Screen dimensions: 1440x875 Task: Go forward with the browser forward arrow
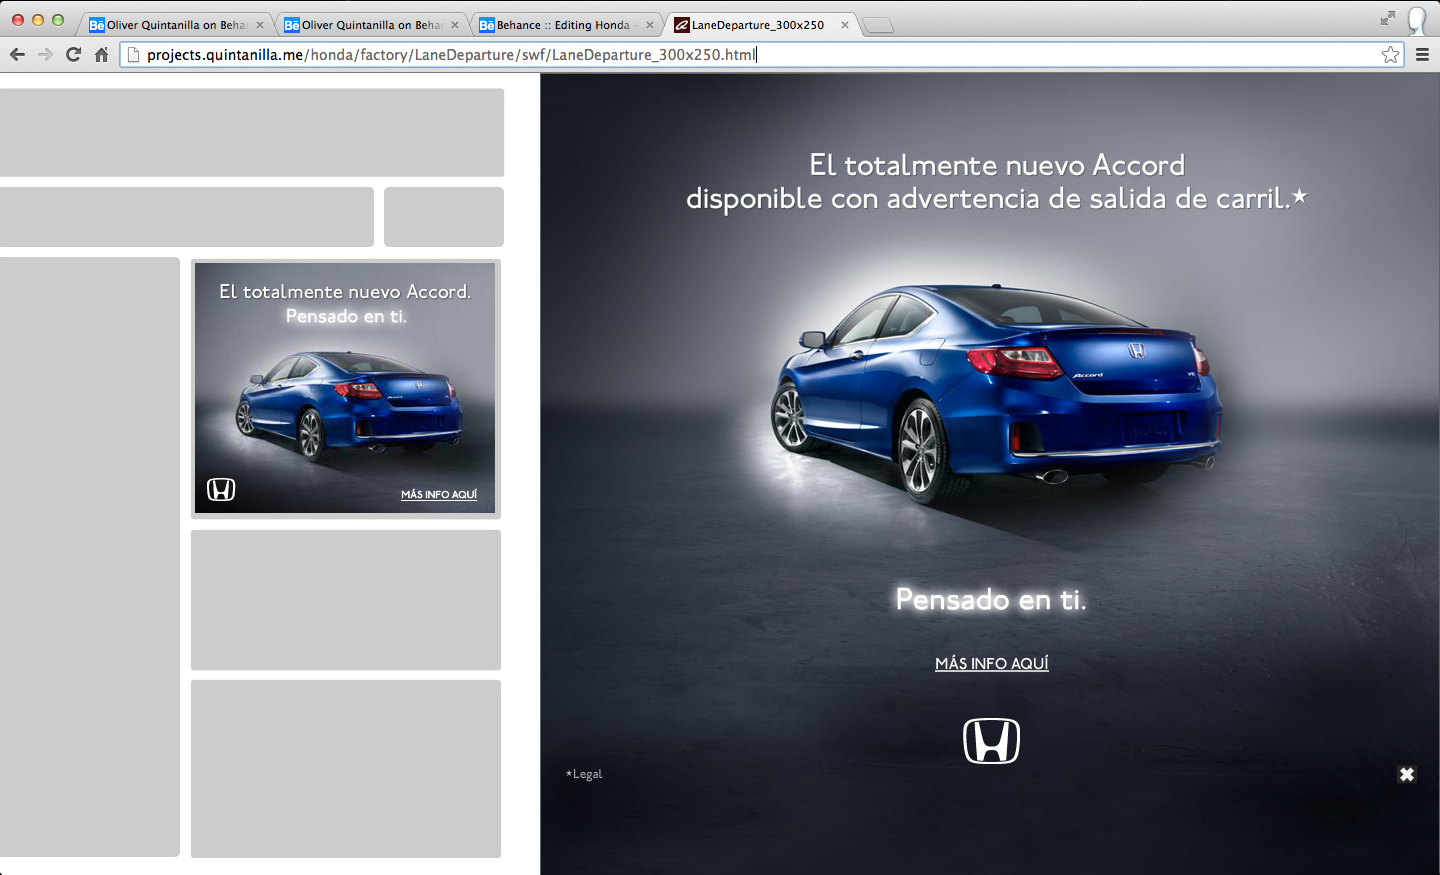(x=45, y=54)
